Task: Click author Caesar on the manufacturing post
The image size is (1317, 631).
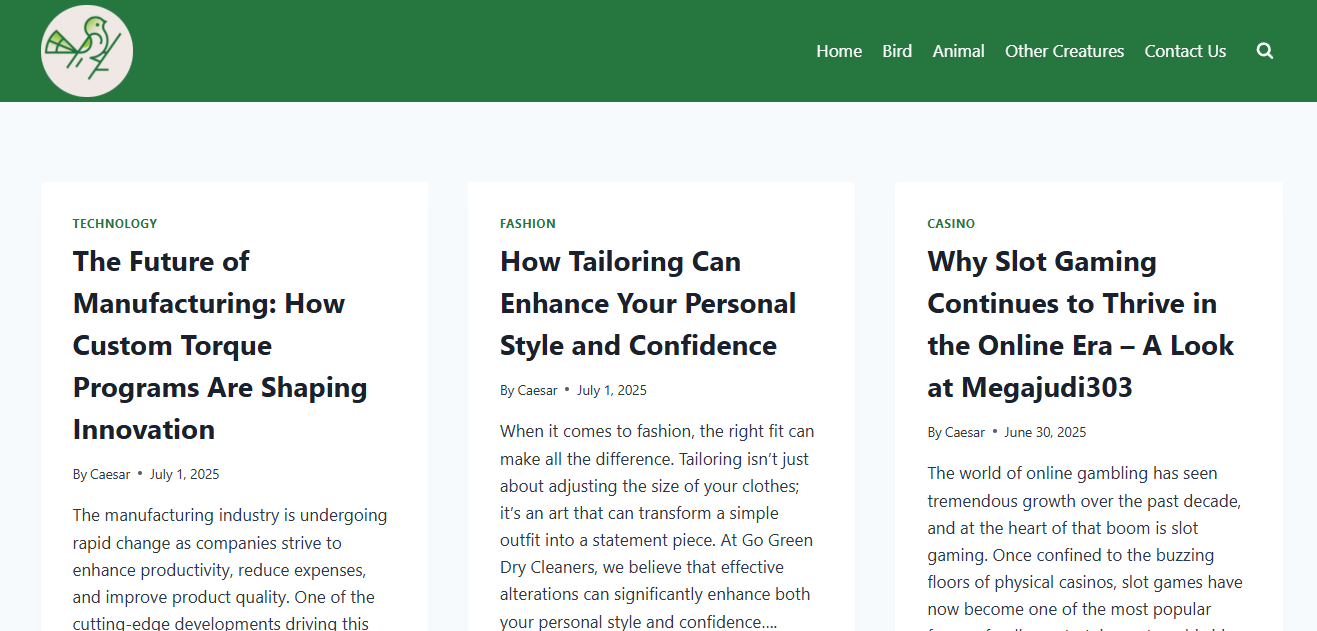Action: click(110, 475)
